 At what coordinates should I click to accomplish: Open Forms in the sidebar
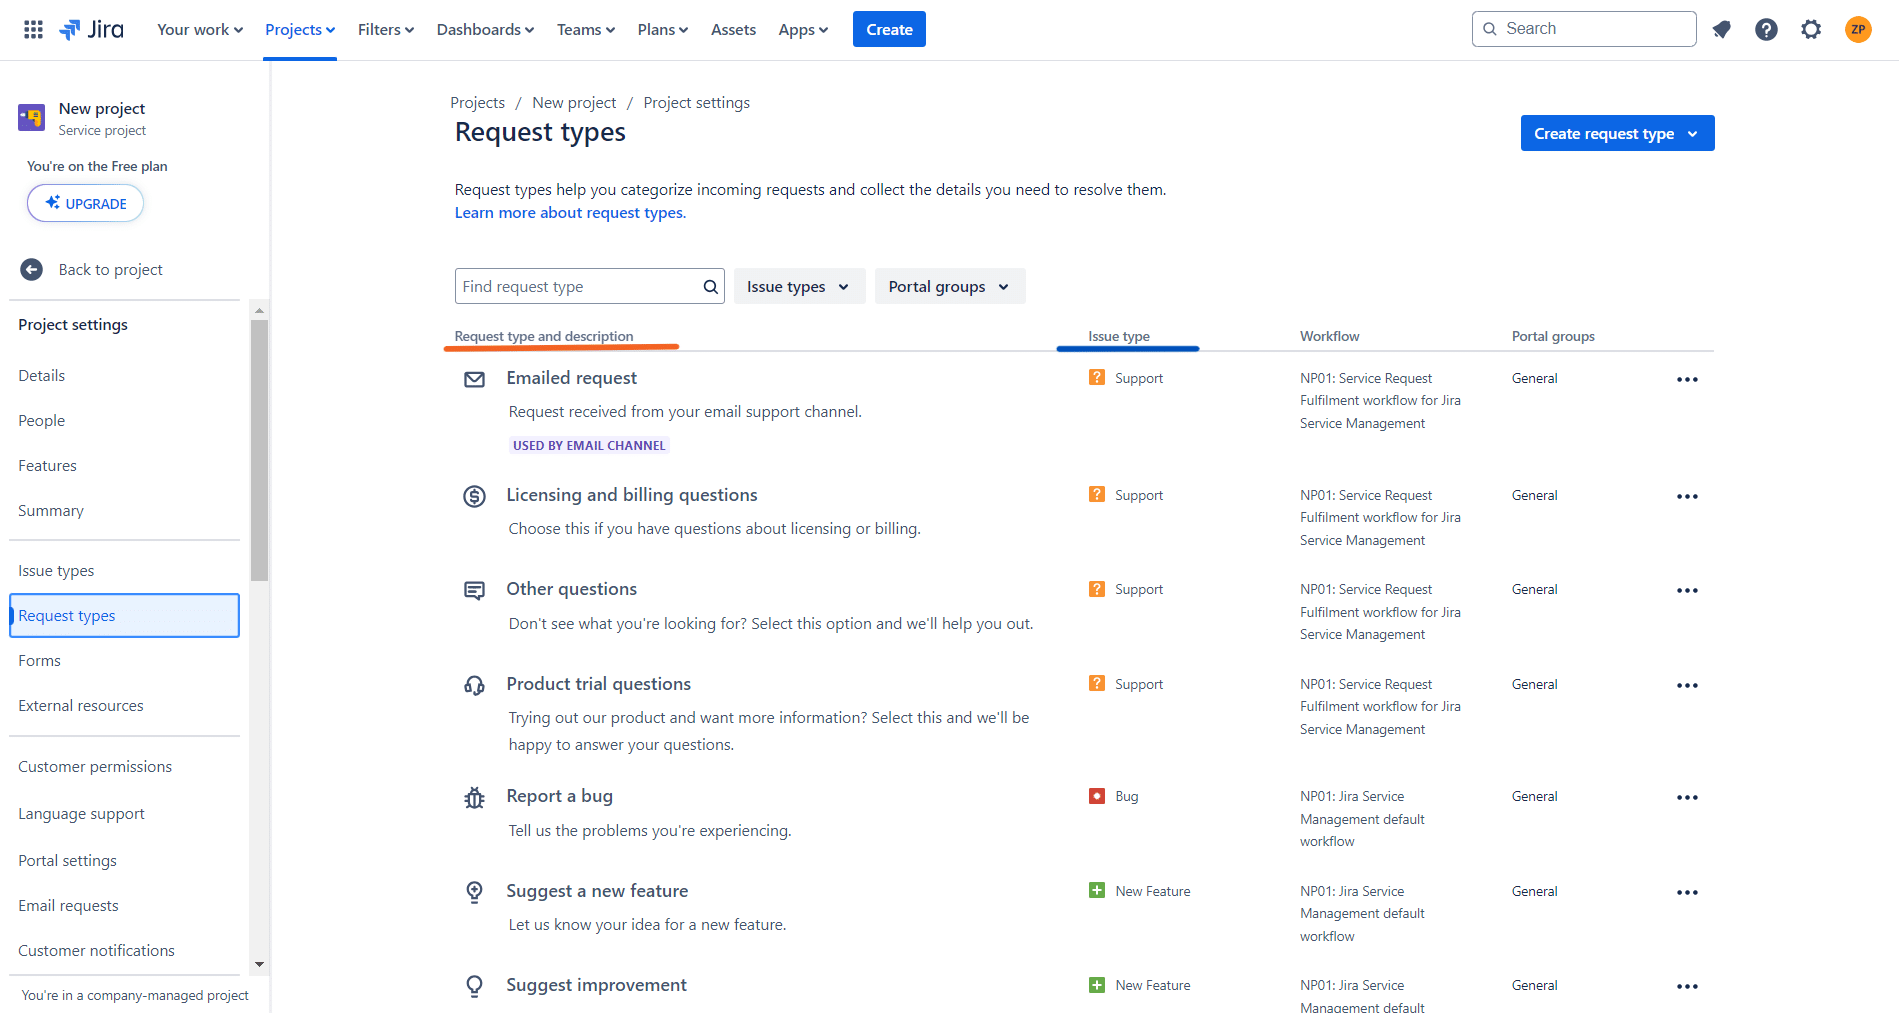(x=39, y=661)
